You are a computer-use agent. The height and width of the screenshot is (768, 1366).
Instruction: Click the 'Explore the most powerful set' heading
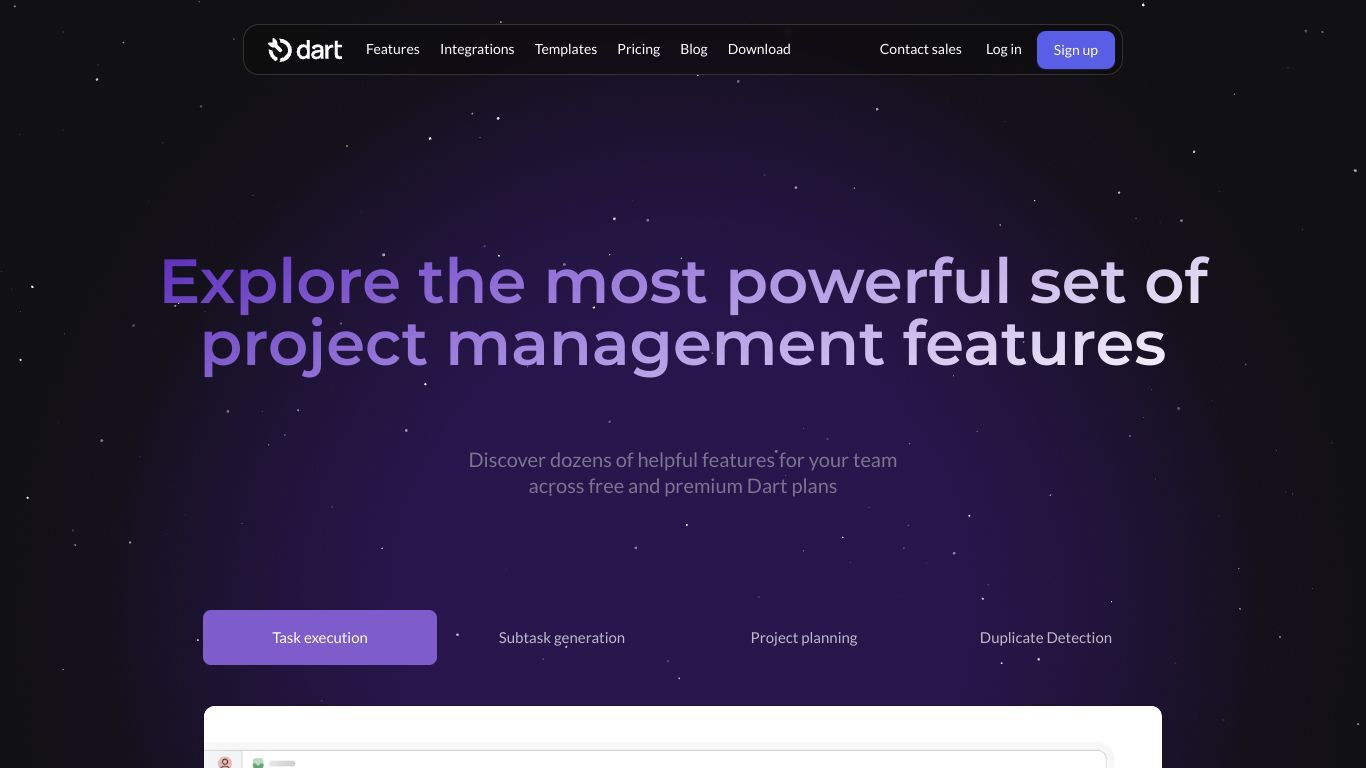(x=684, y=312)
